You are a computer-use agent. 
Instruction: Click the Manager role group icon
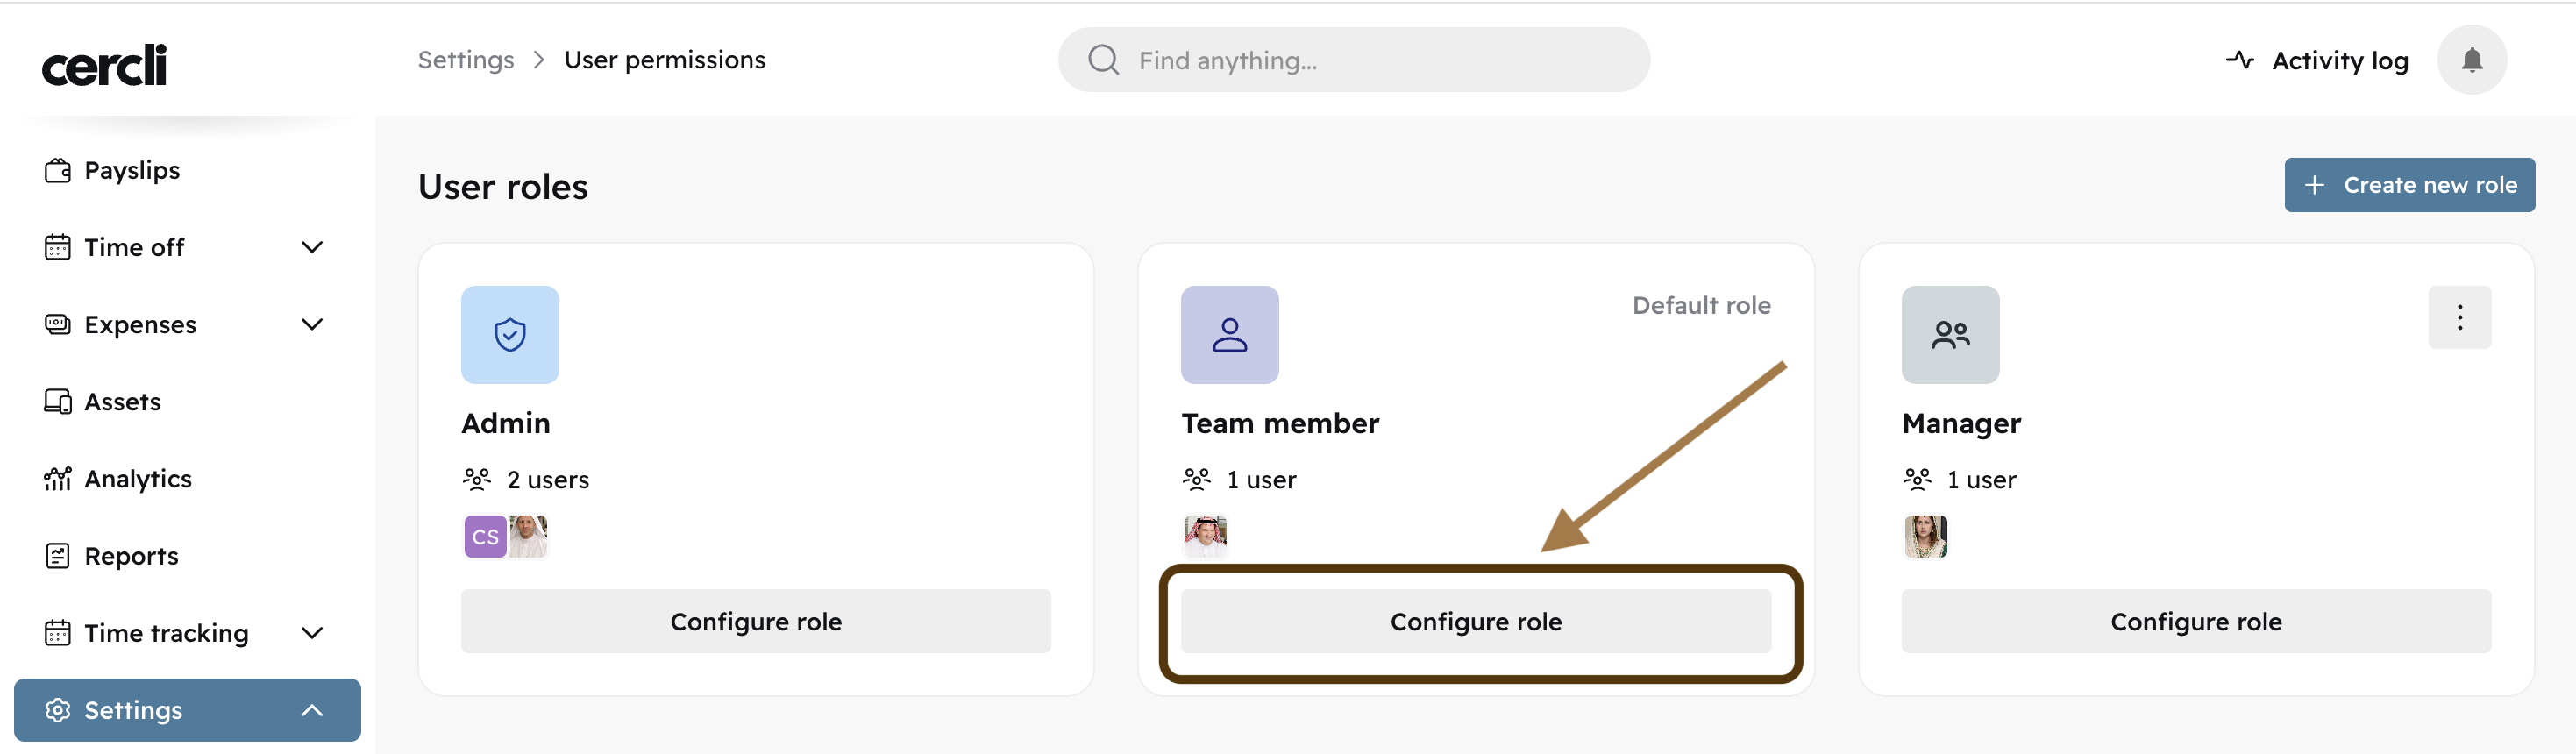[x=1949, y=335]
